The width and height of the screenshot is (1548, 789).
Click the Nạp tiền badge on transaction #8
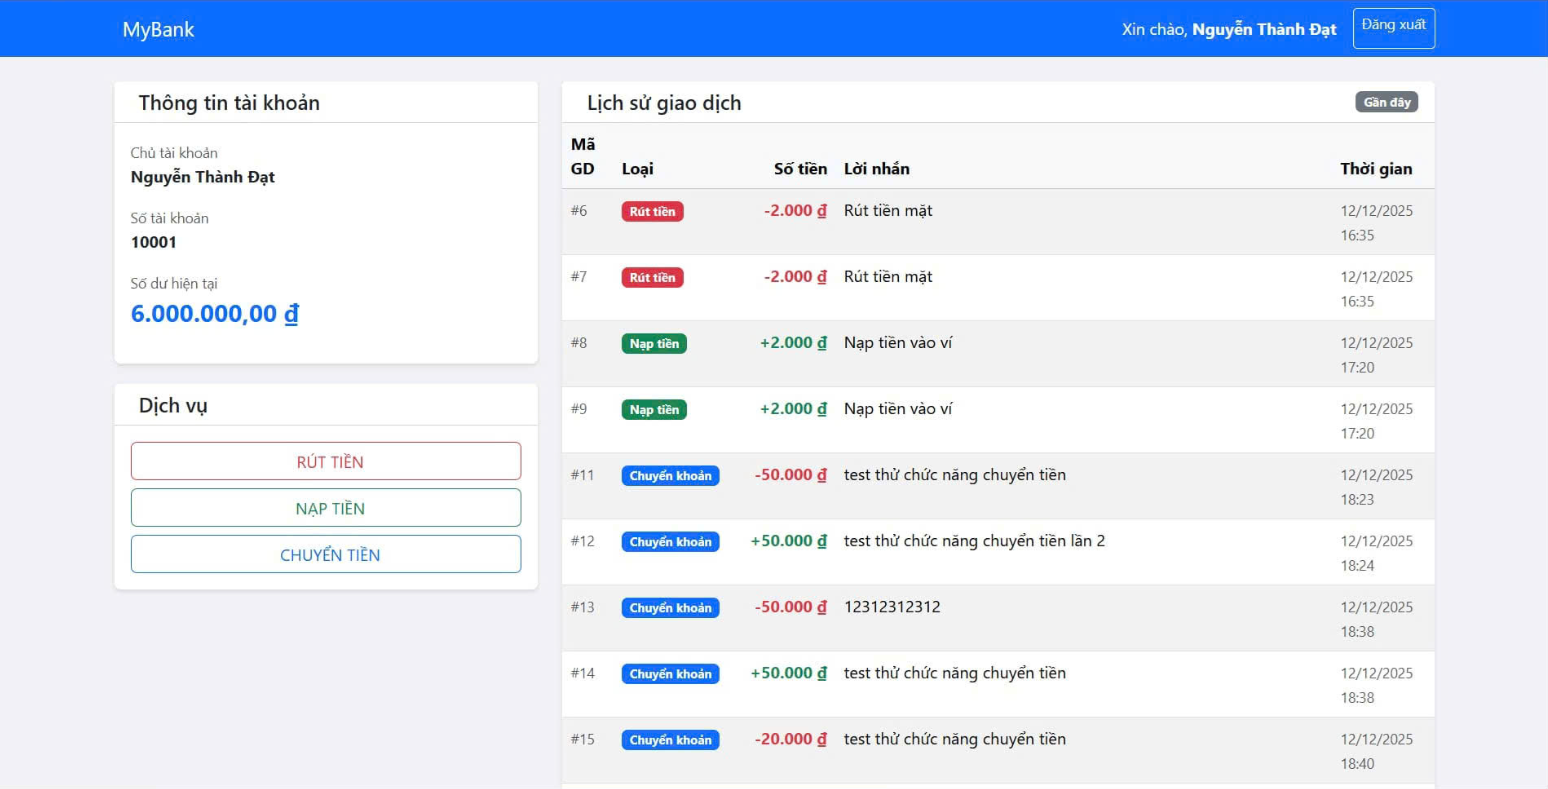[654, 344]
